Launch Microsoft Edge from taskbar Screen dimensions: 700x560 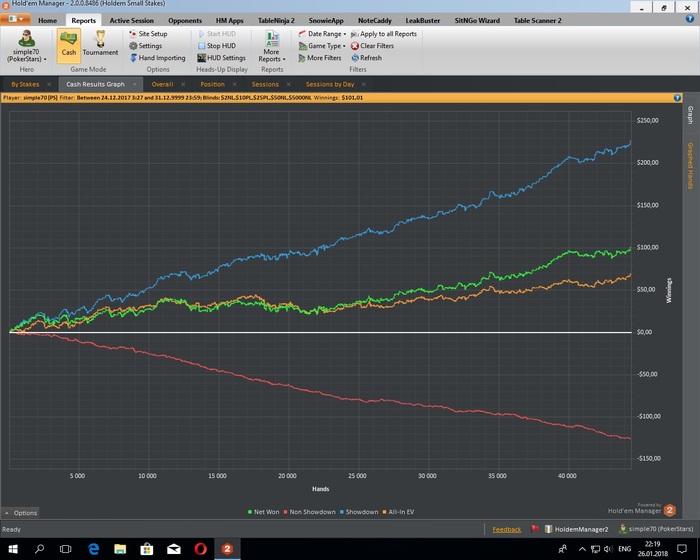tap(93, 548)
